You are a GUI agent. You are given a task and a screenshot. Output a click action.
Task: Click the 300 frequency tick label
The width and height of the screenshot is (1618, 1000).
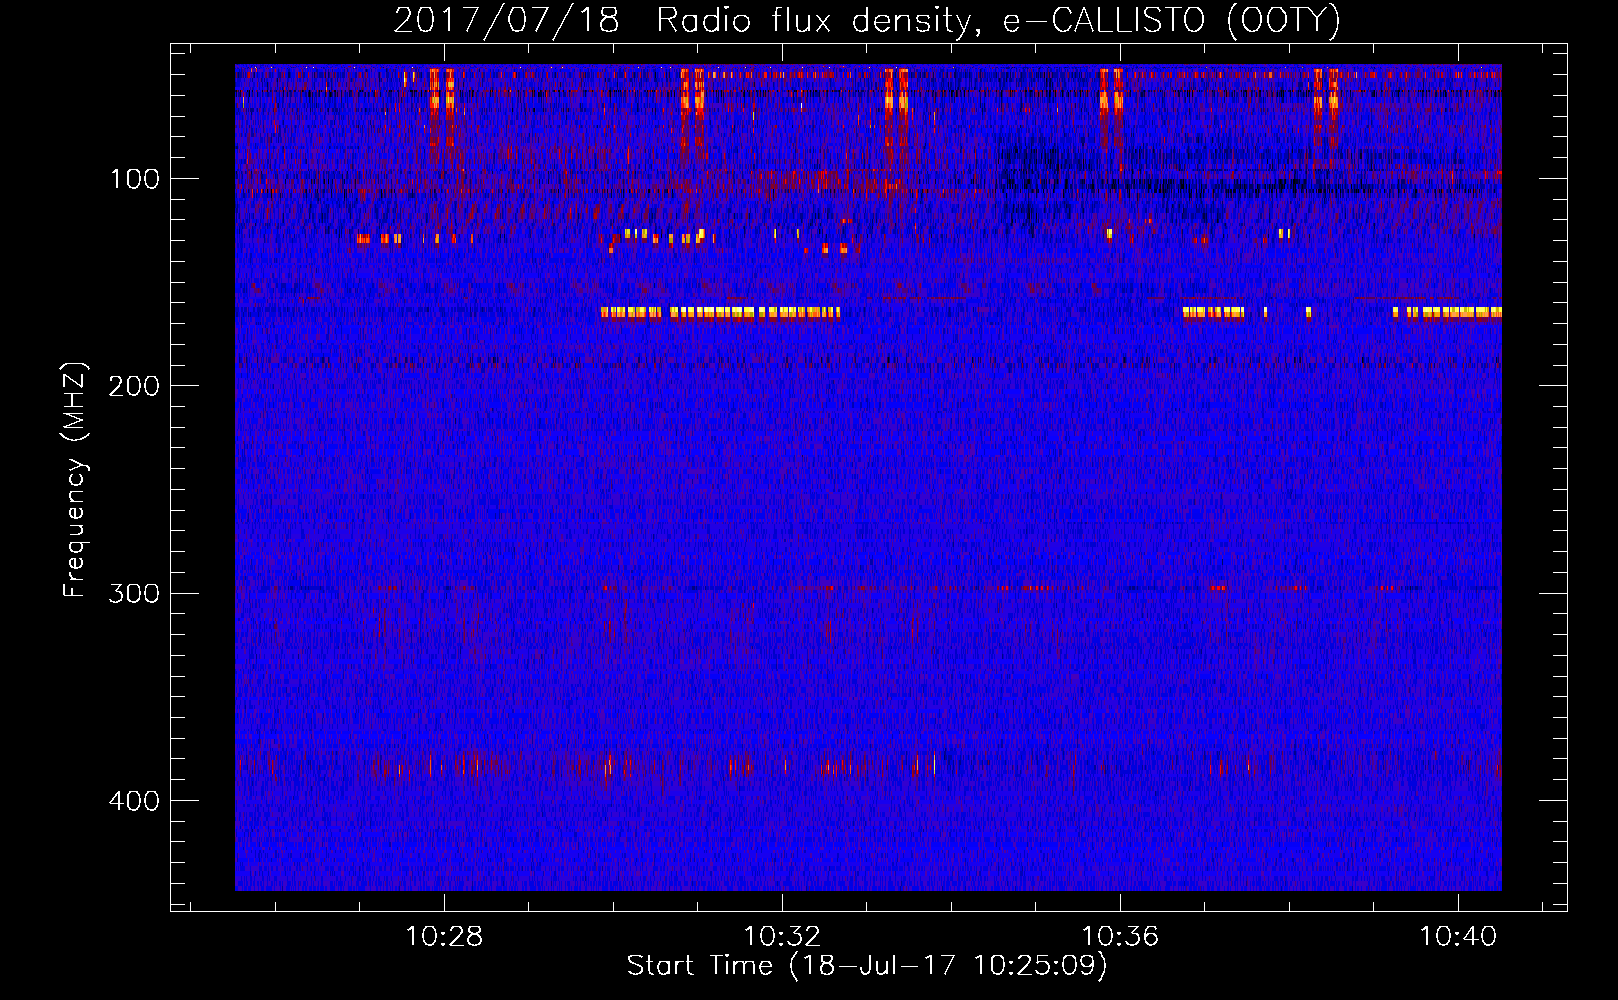click(134, 593)
